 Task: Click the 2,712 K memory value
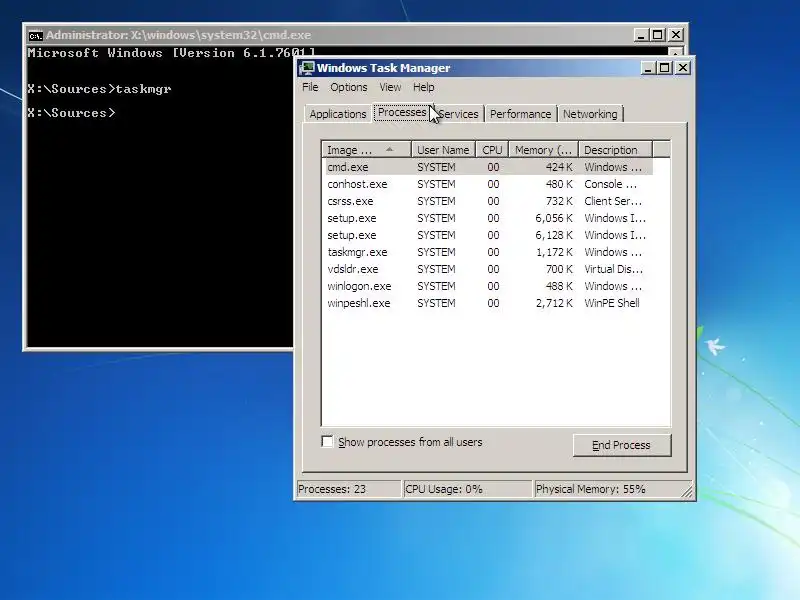pyautogui.click(x=554, y=303)
